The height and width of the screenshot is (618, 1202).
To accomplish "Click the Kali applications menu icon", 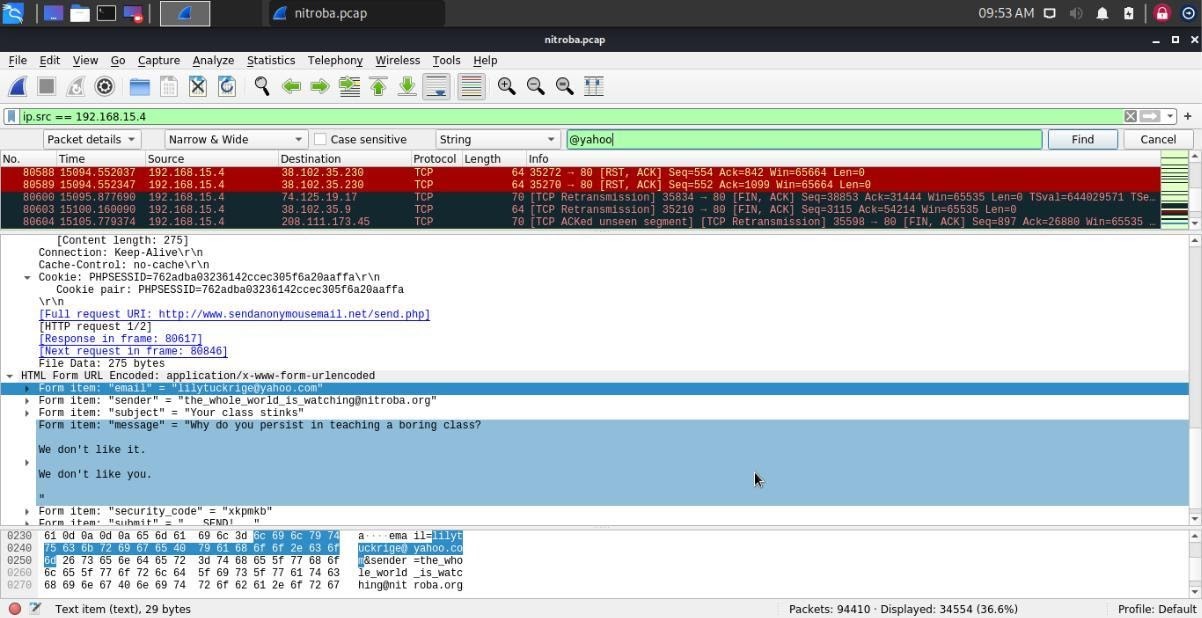I will 13,13.
